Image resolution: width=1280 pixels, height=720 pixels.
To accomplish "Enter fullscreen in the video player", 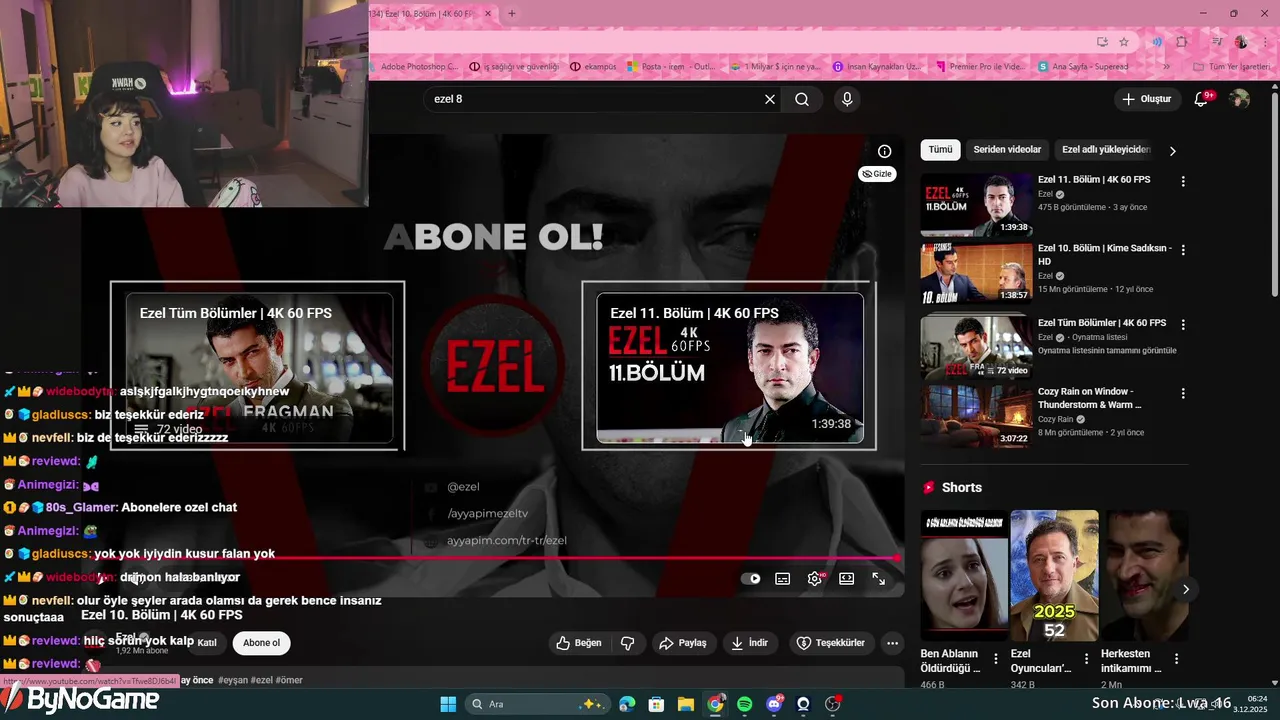I will coord(879,578).
